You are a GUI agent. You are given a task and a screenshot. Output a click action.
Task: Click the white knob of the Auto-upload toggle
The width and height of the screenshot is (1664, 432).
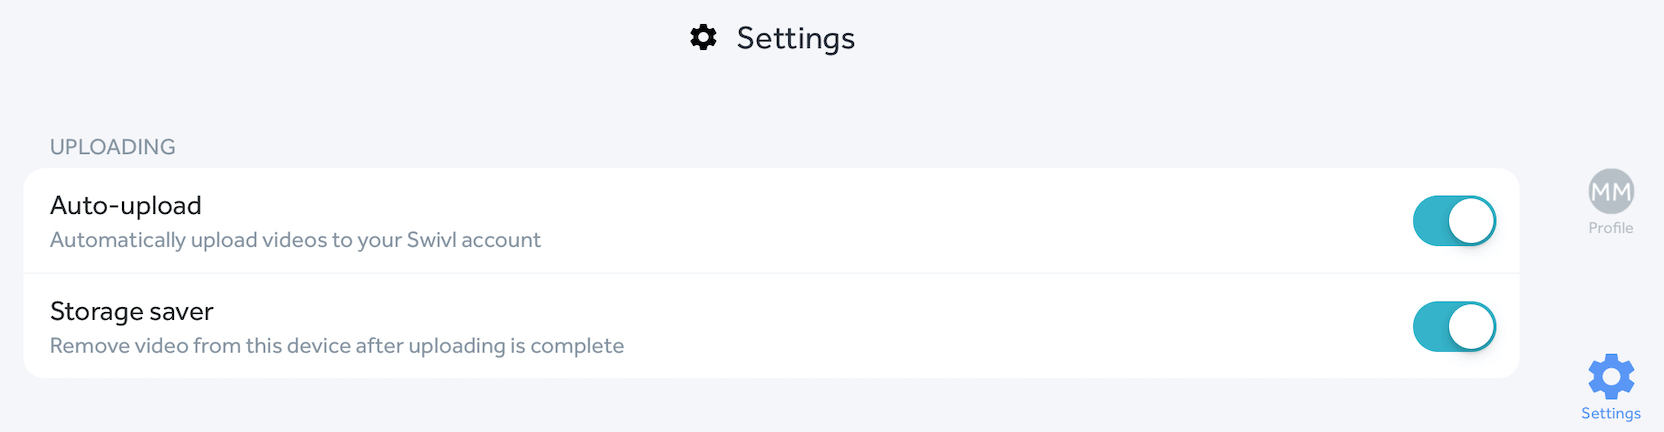pyautogui.click(x=1471, y=221)
